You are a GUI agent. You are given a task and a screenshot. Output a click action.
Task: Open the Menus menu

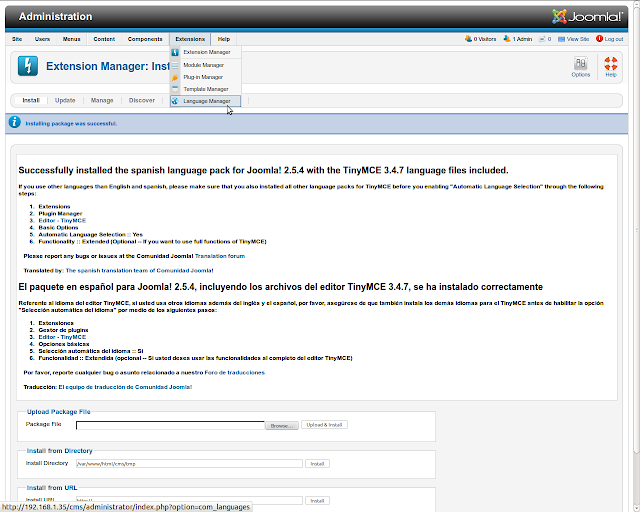(x=71, y=39)
